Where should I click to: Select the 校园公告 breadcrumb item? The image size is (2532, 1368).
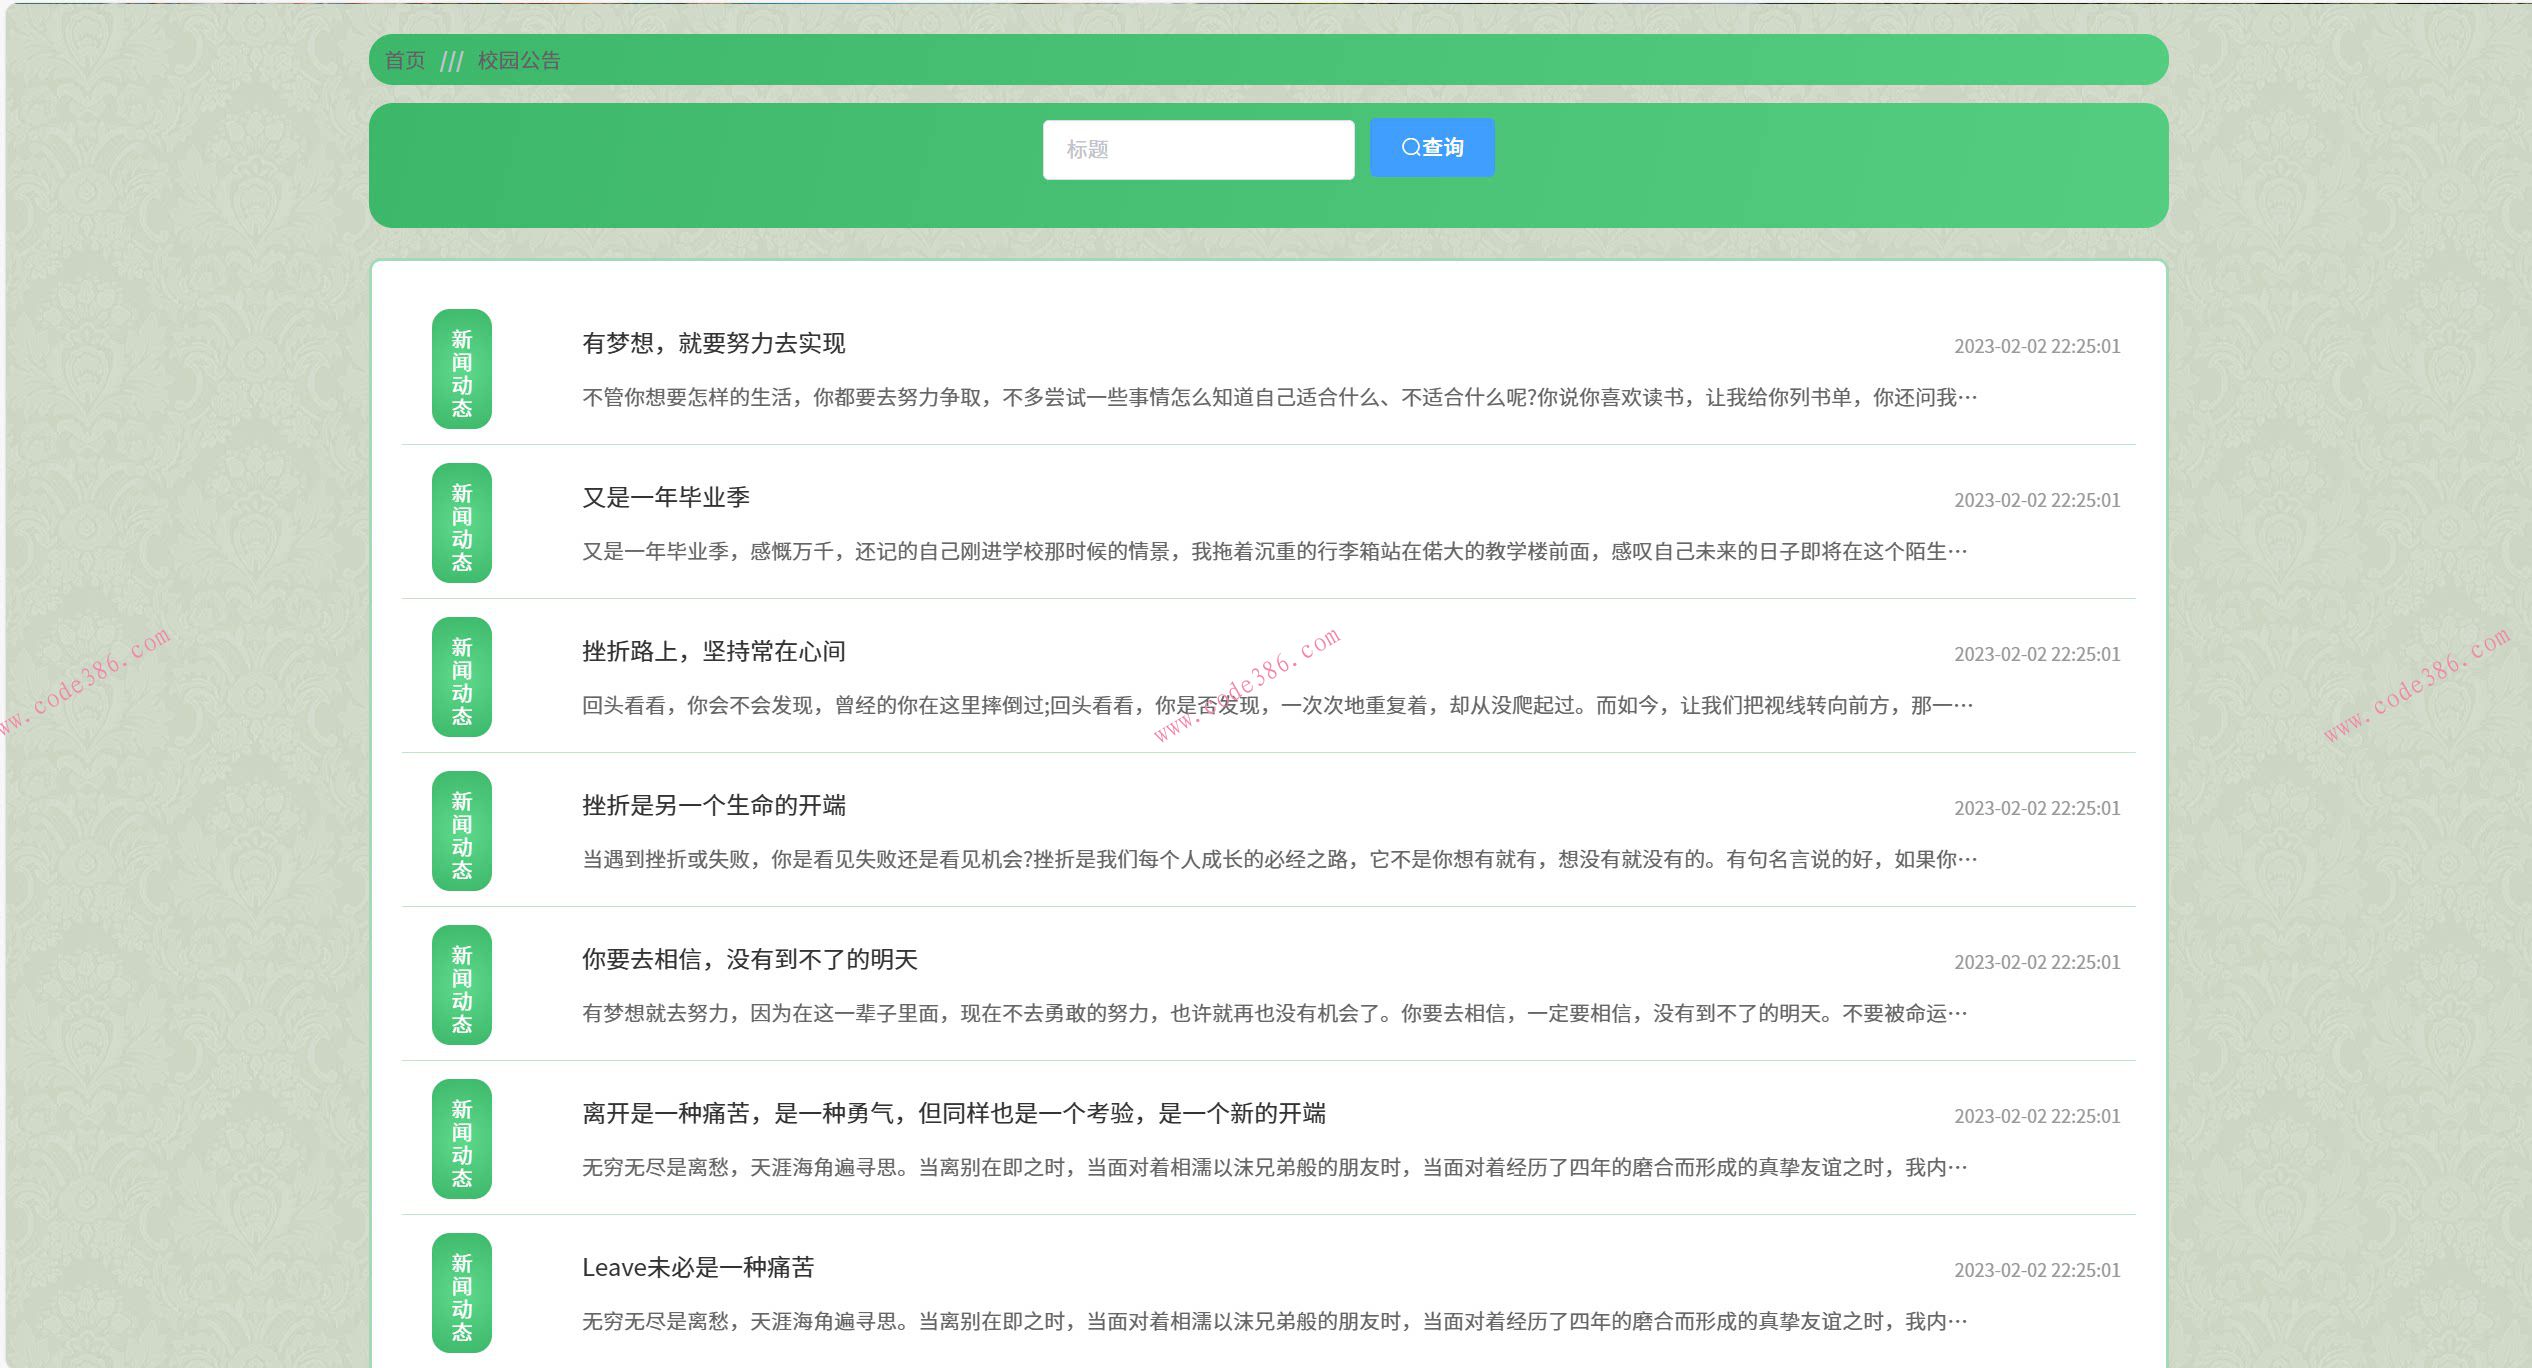[516, 60]
